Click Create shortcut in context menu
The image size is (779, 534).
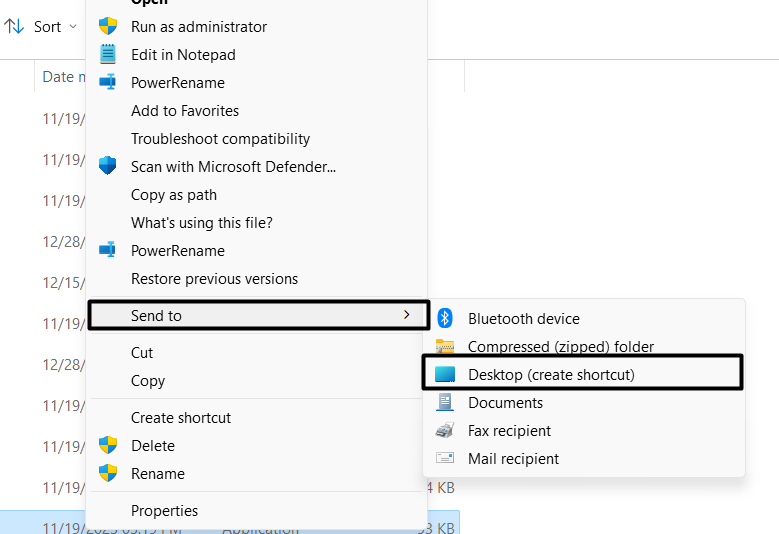(181, 418)
